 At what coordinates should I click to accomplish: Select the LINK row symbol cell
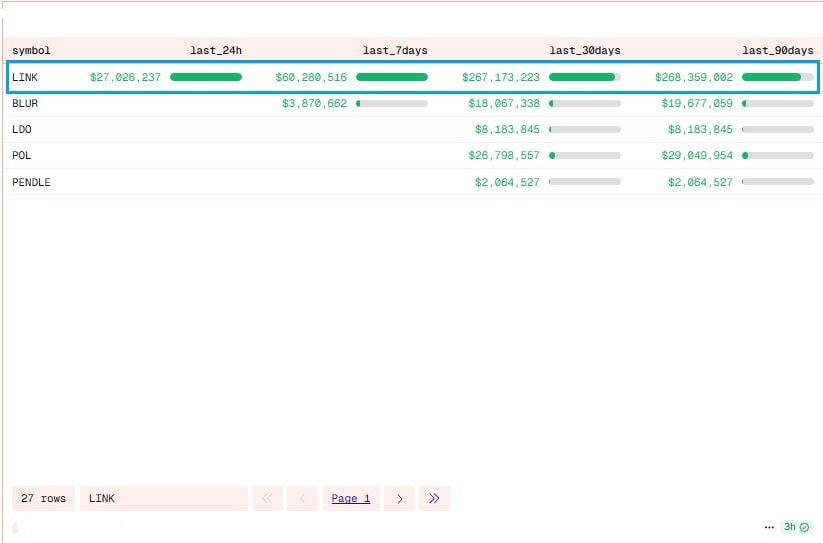[25, 77]
